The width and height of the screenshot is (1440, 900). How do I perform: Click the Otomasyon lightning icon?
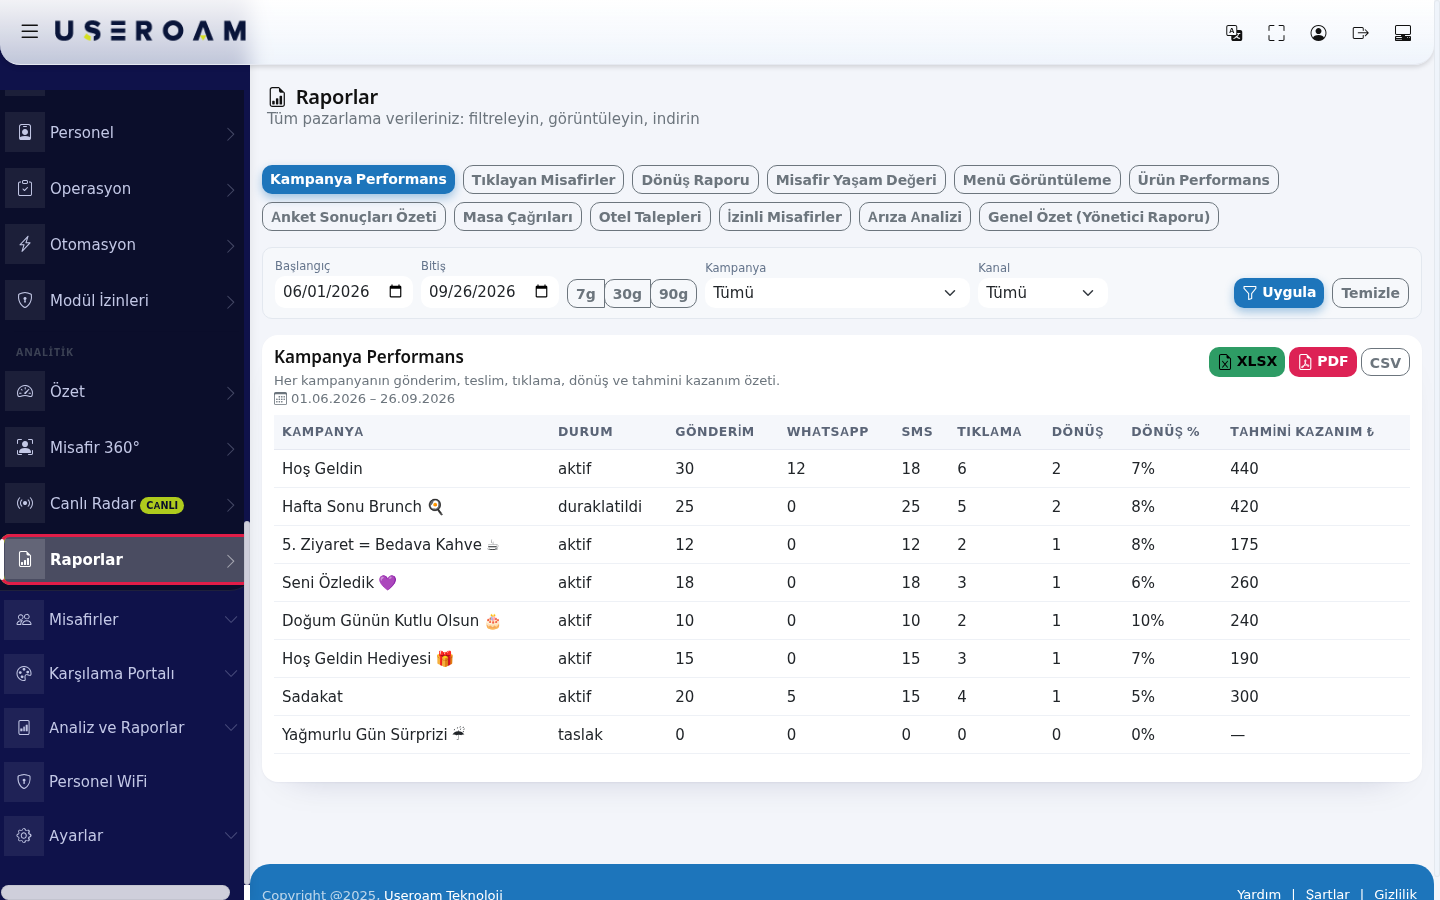25,244
